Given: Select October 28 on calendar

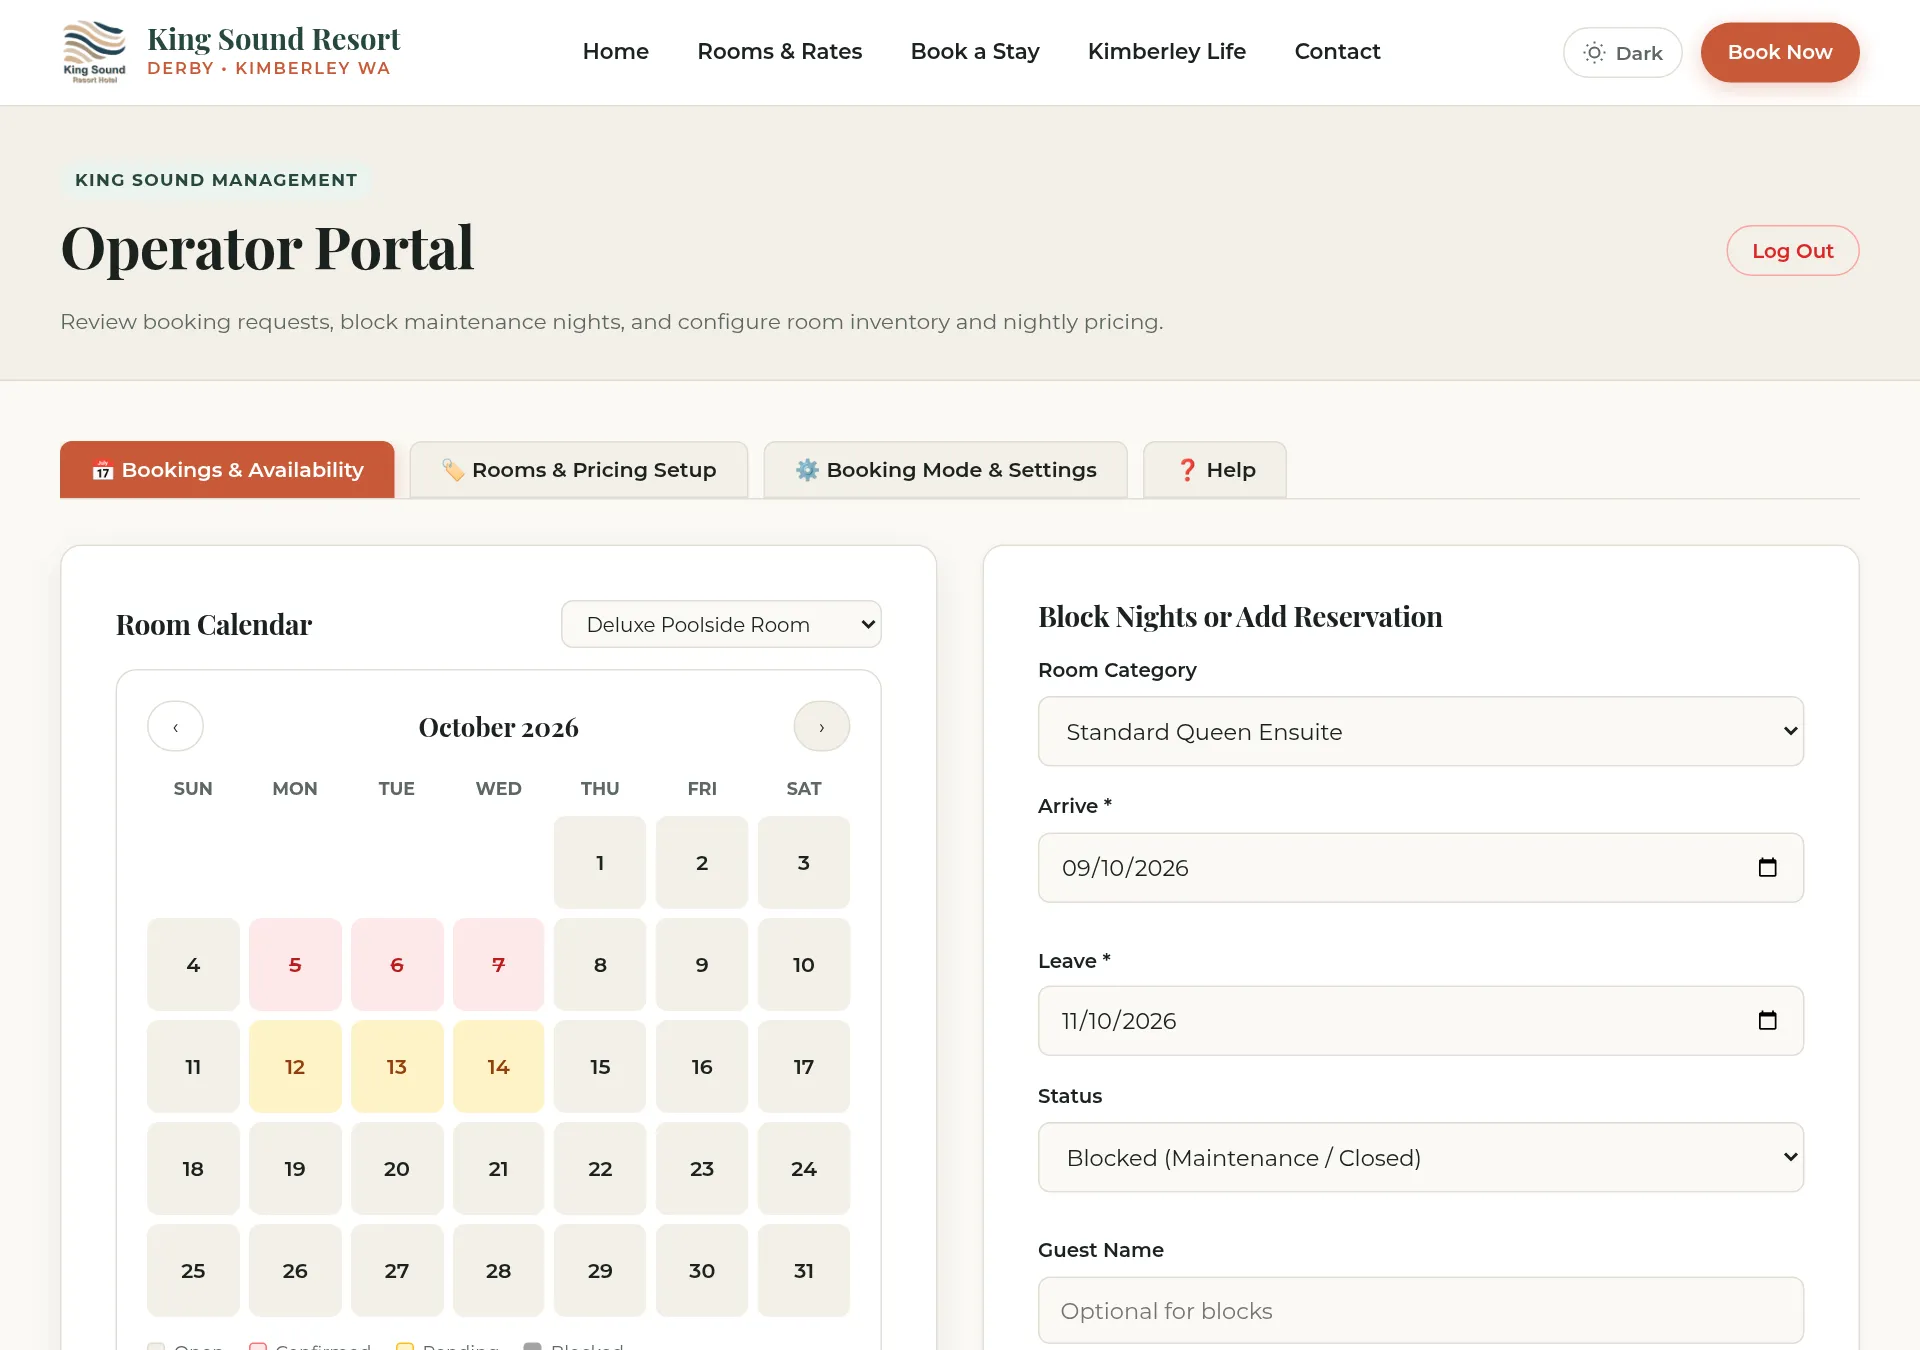Looking at the screenshot, I should point(498,1270).
